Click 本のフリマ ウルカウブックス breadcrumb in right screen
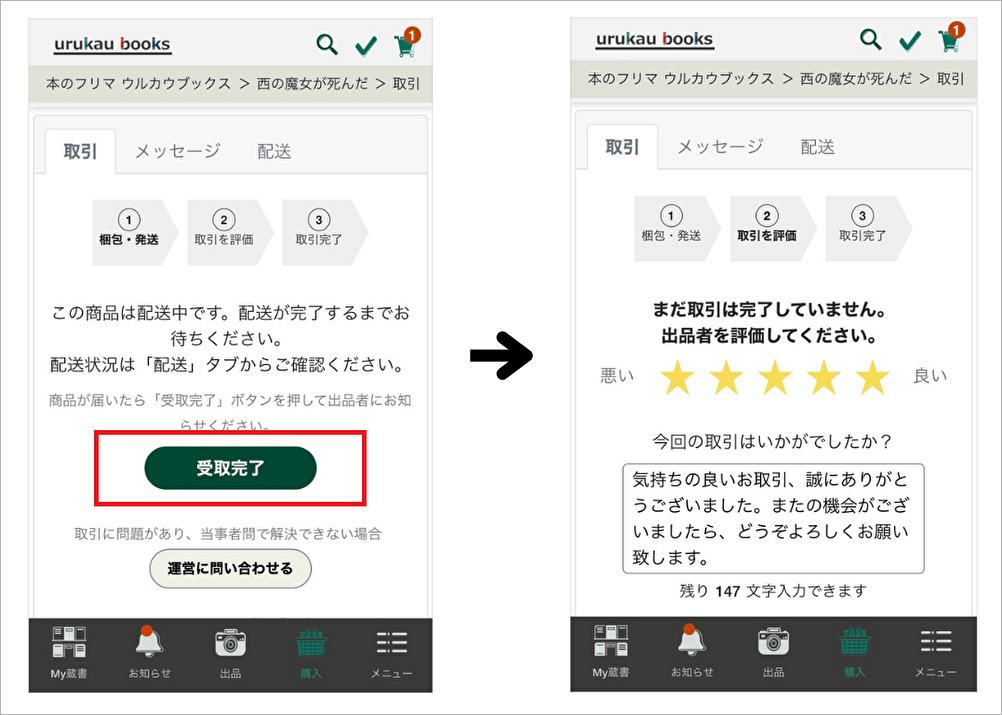Viewport: 1002px width, 715px height. (x=680, y=78)
